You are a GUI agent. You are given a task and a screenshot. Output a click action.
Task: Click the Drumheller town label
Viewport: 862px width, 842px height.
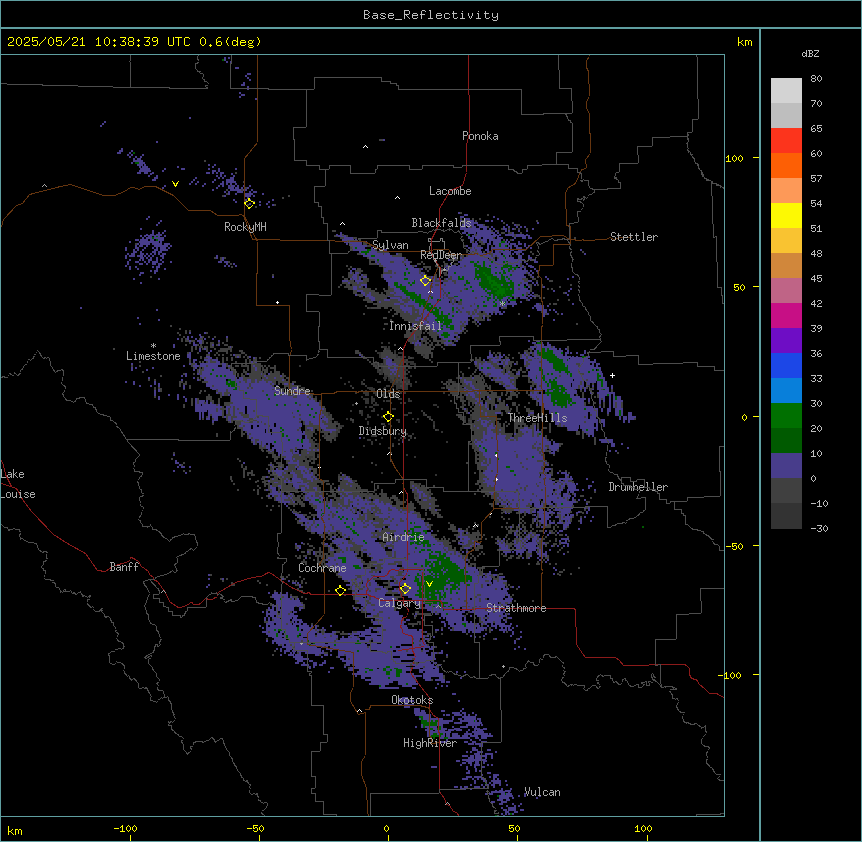638,487
